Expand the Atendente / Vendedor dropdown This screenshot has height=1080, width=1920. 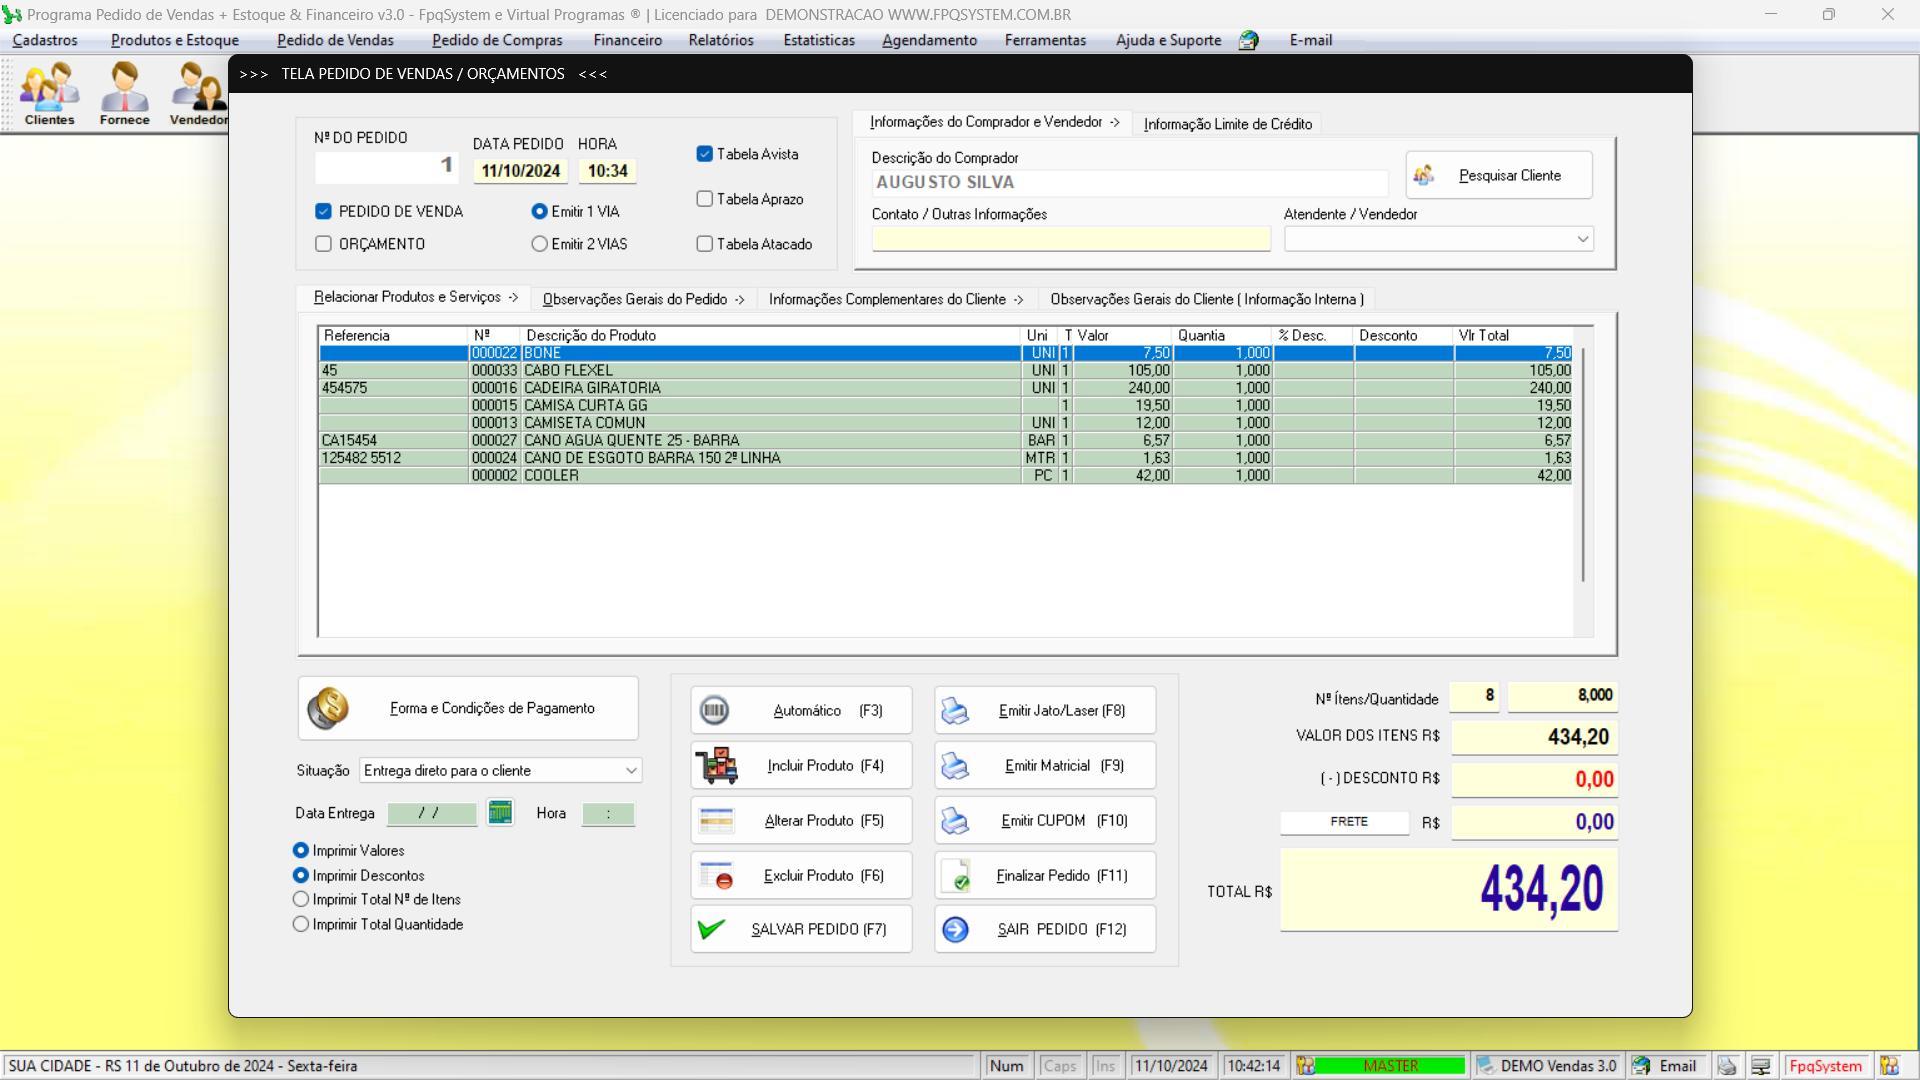(x=1582, y=239)
